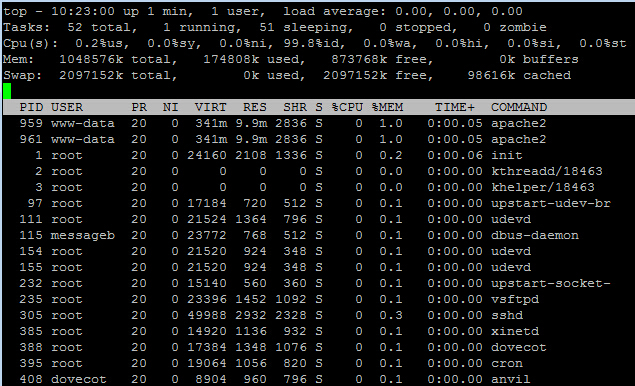Image resolution: width=635 pixels, height=386 pixels.
Task: Click the udevd command for PID 111
Action: (x=511, y=220)
